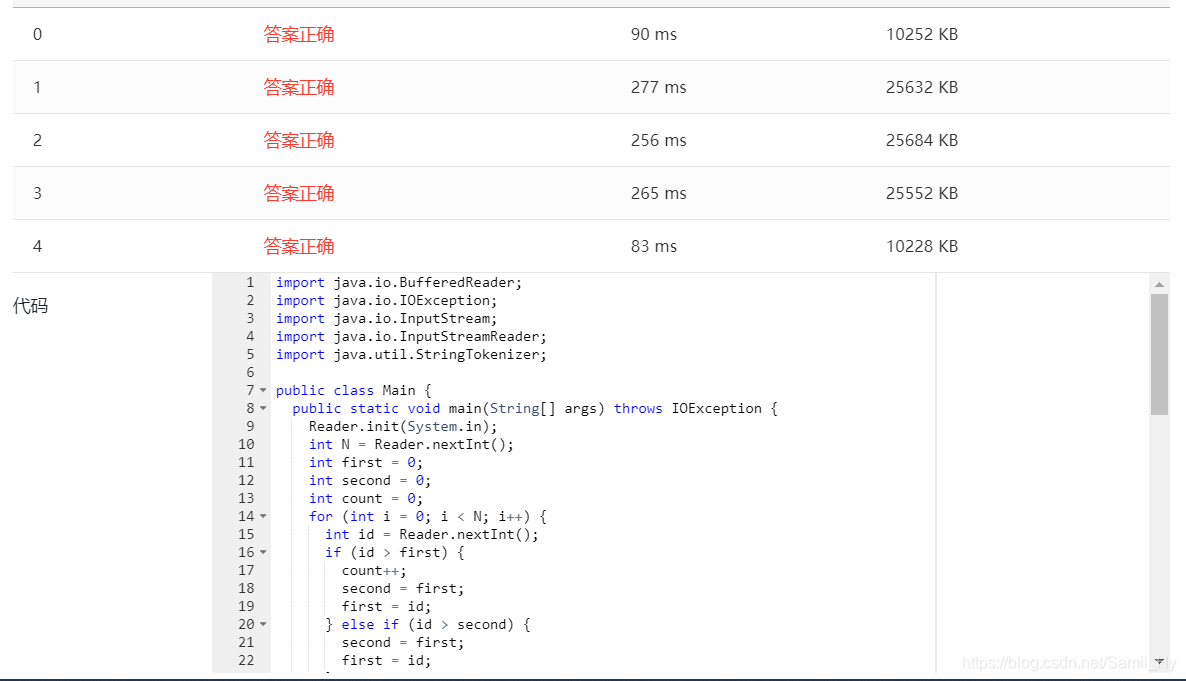1186x681 pixels.
Task: Click the int N = Reader.nextInt(); line
Action: pos(411,445)
